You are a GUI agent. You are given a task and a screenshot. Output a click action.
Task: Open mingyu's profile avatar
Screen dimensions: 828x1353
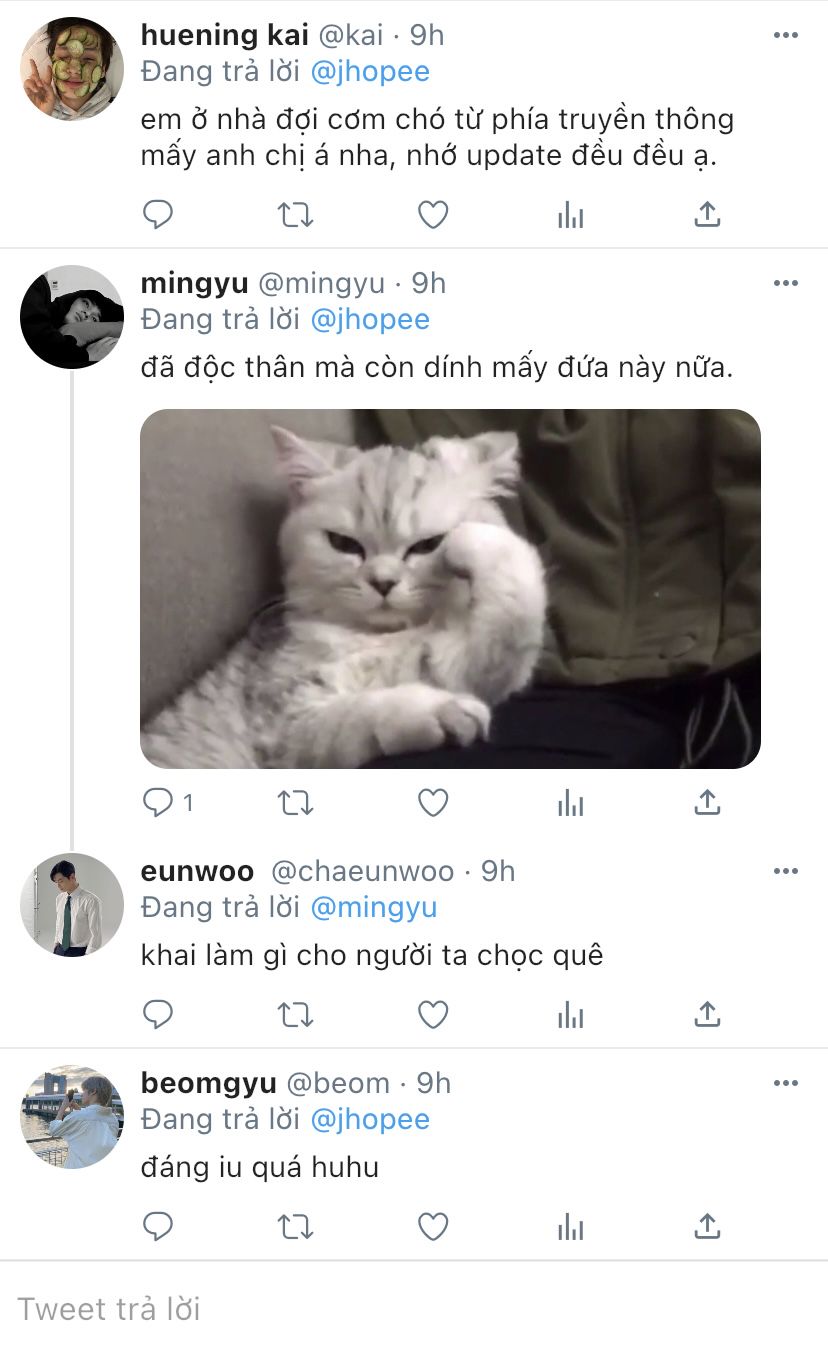[72, 317]
